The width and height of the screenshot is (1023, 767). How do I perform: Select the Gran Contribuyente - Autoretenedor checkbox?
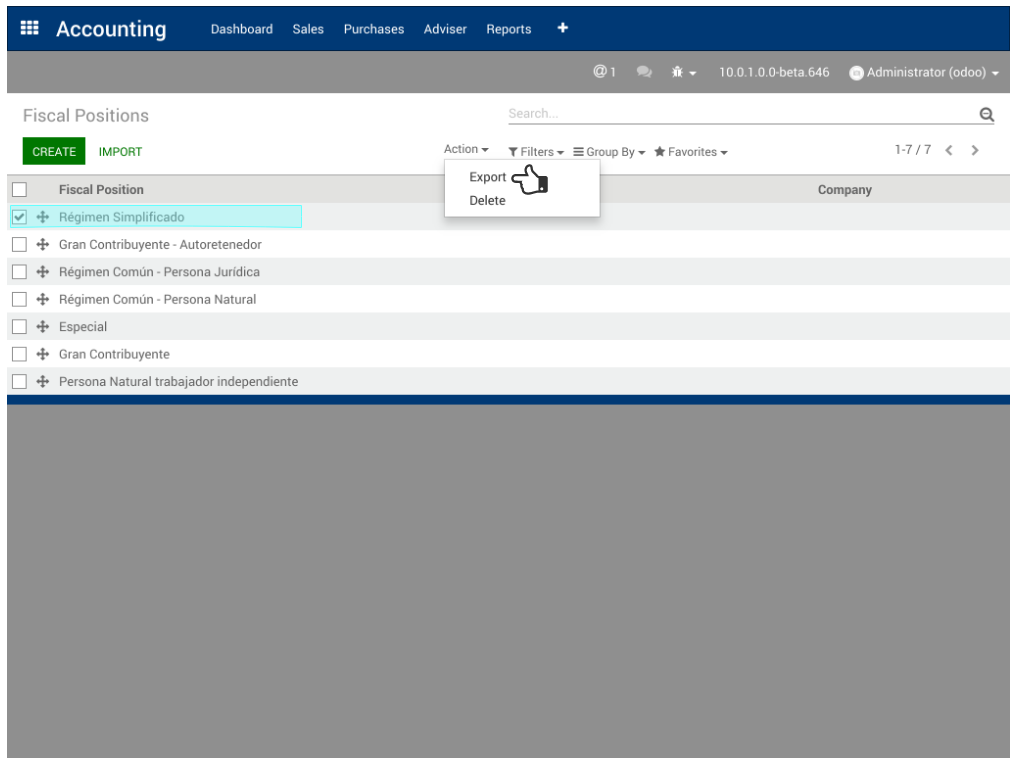[x=19, y=244]
